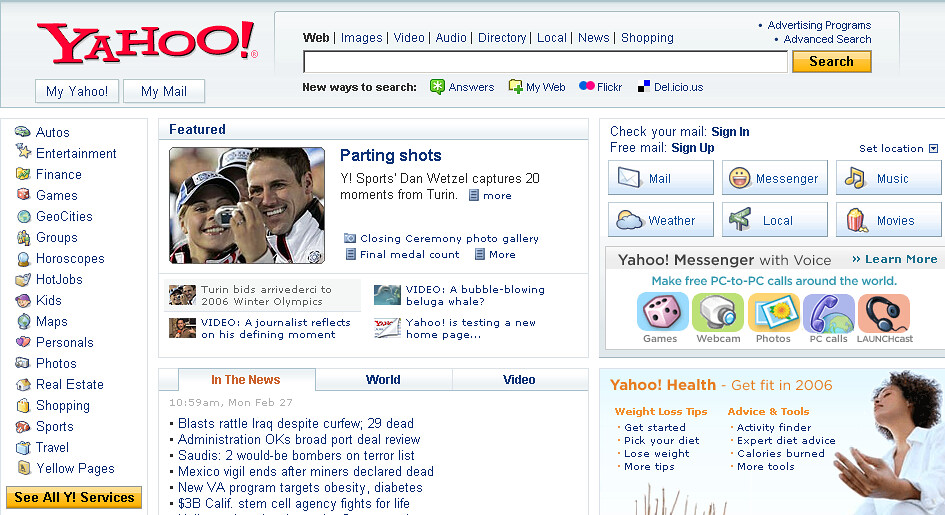Expand the Set location dropdown arrow
Screen dimensions: 945x515
934,148
